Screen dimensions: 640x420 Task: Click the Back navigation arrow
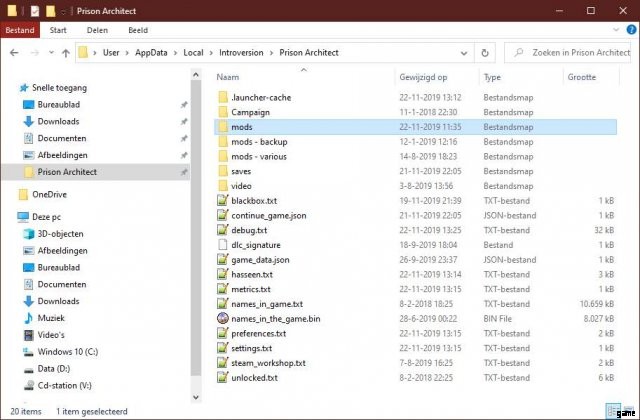pyautogui.click(x=14, y=53)
